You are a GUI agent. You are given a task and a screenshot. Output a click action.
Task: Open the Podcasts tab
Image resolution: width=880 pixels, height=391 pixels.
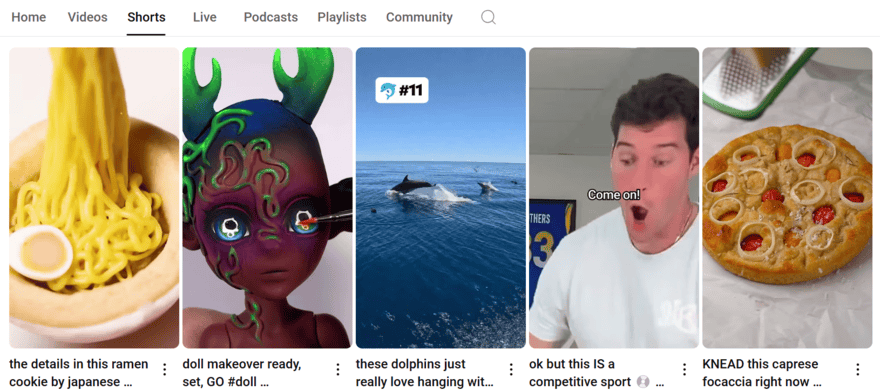pos(271,17)
